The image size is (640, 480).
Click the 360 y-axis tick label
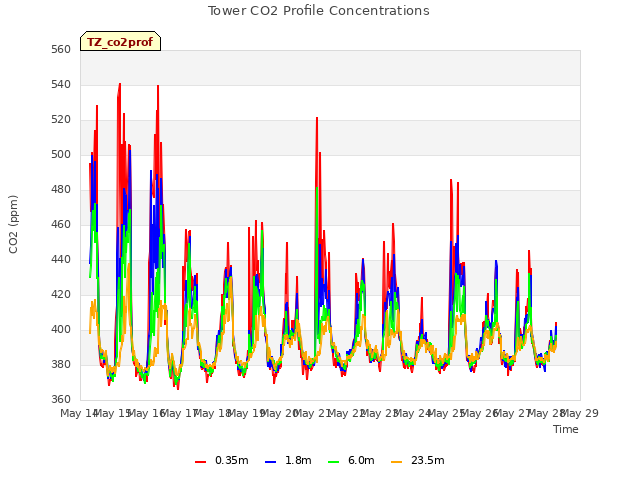[61, 400]
